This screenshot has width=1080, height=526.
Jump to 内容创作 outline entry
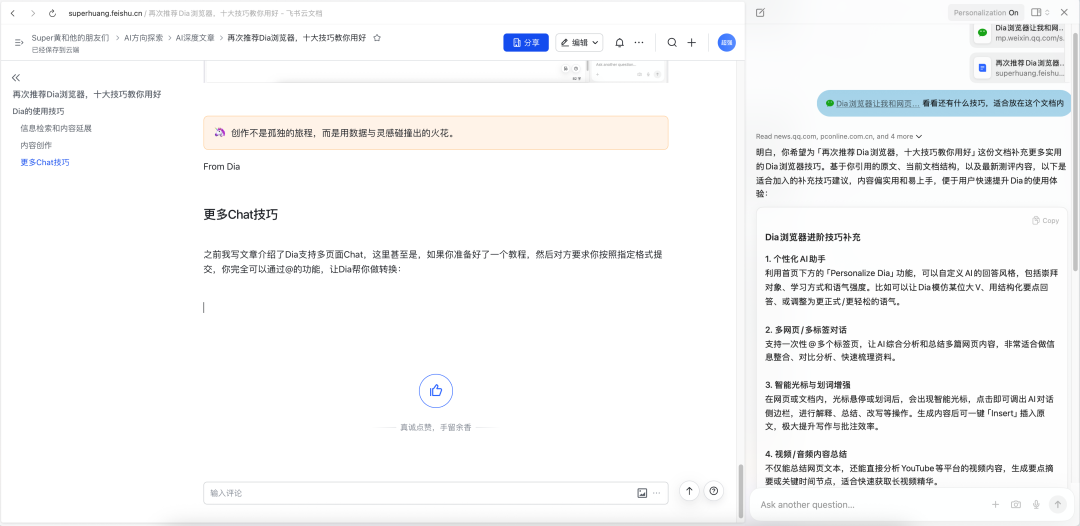coord(36,145)
